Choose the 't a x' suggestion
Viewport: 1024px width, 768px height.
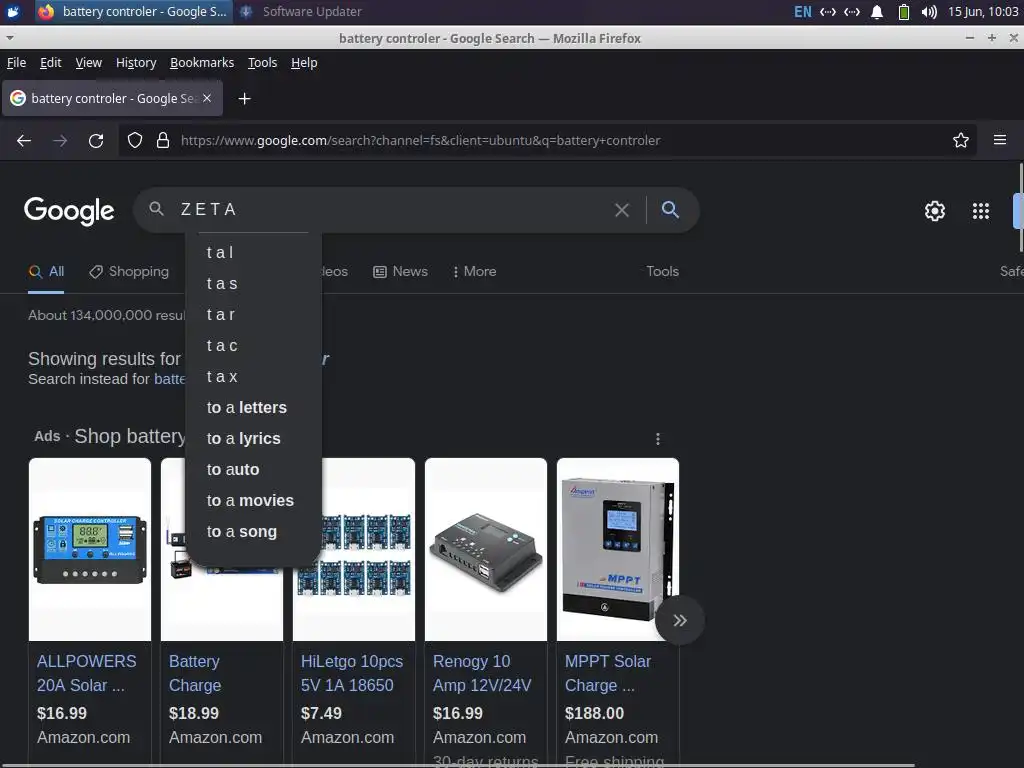[253, 377]
